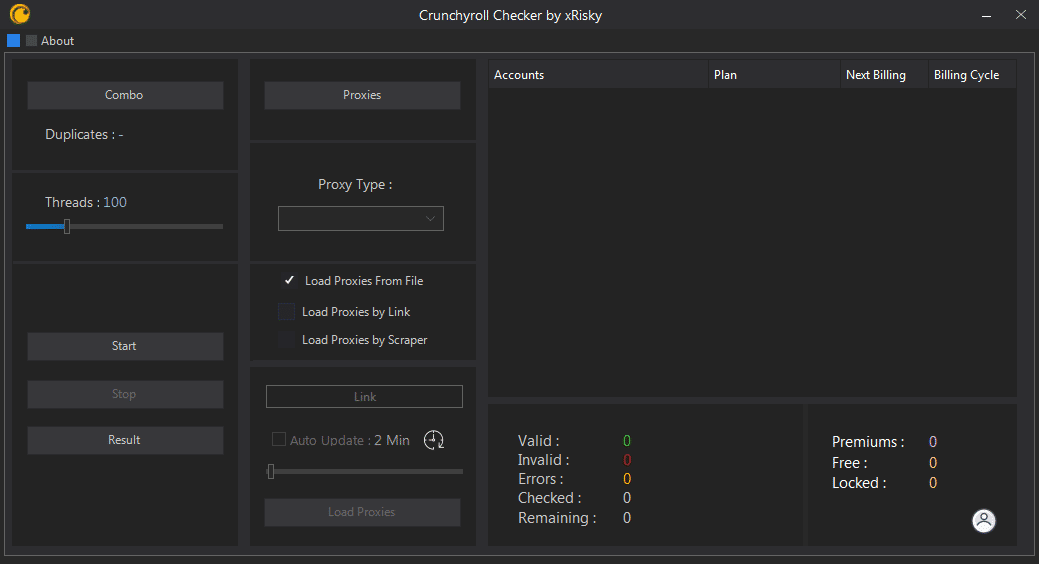The height and width of the screenshot is (564, 1039).
Task: Sort by the Plan column header
Action: (774, 75)
